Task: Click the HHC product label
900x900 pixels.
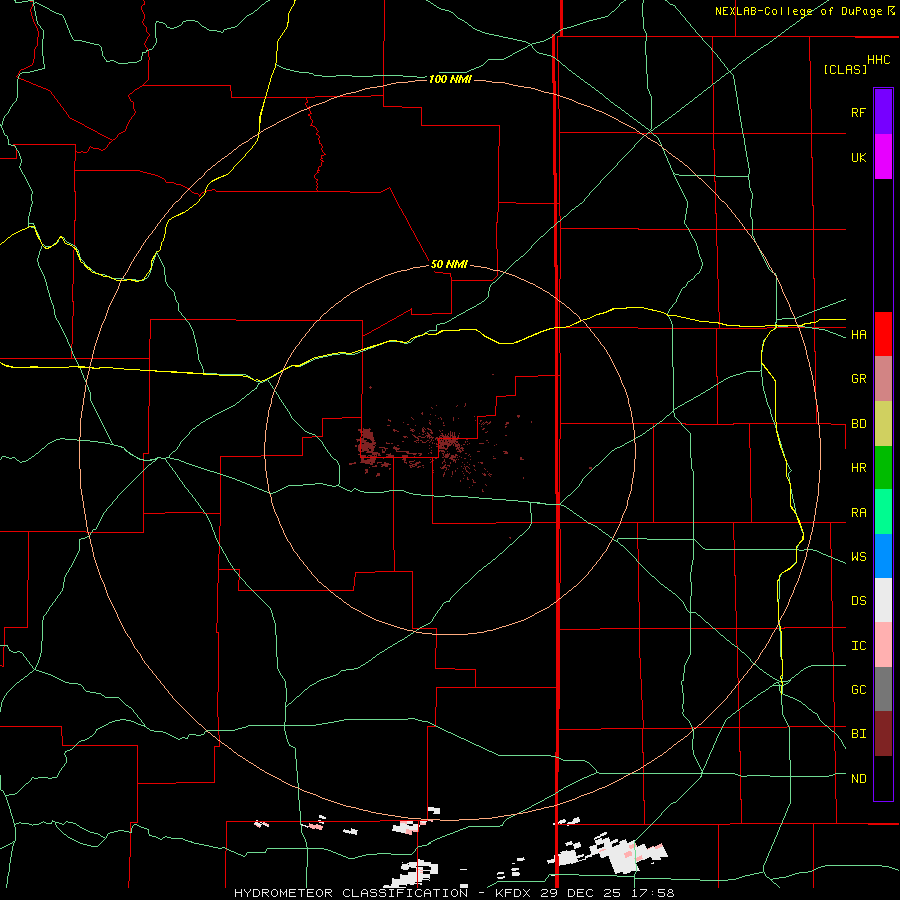Action: [879, 60]
